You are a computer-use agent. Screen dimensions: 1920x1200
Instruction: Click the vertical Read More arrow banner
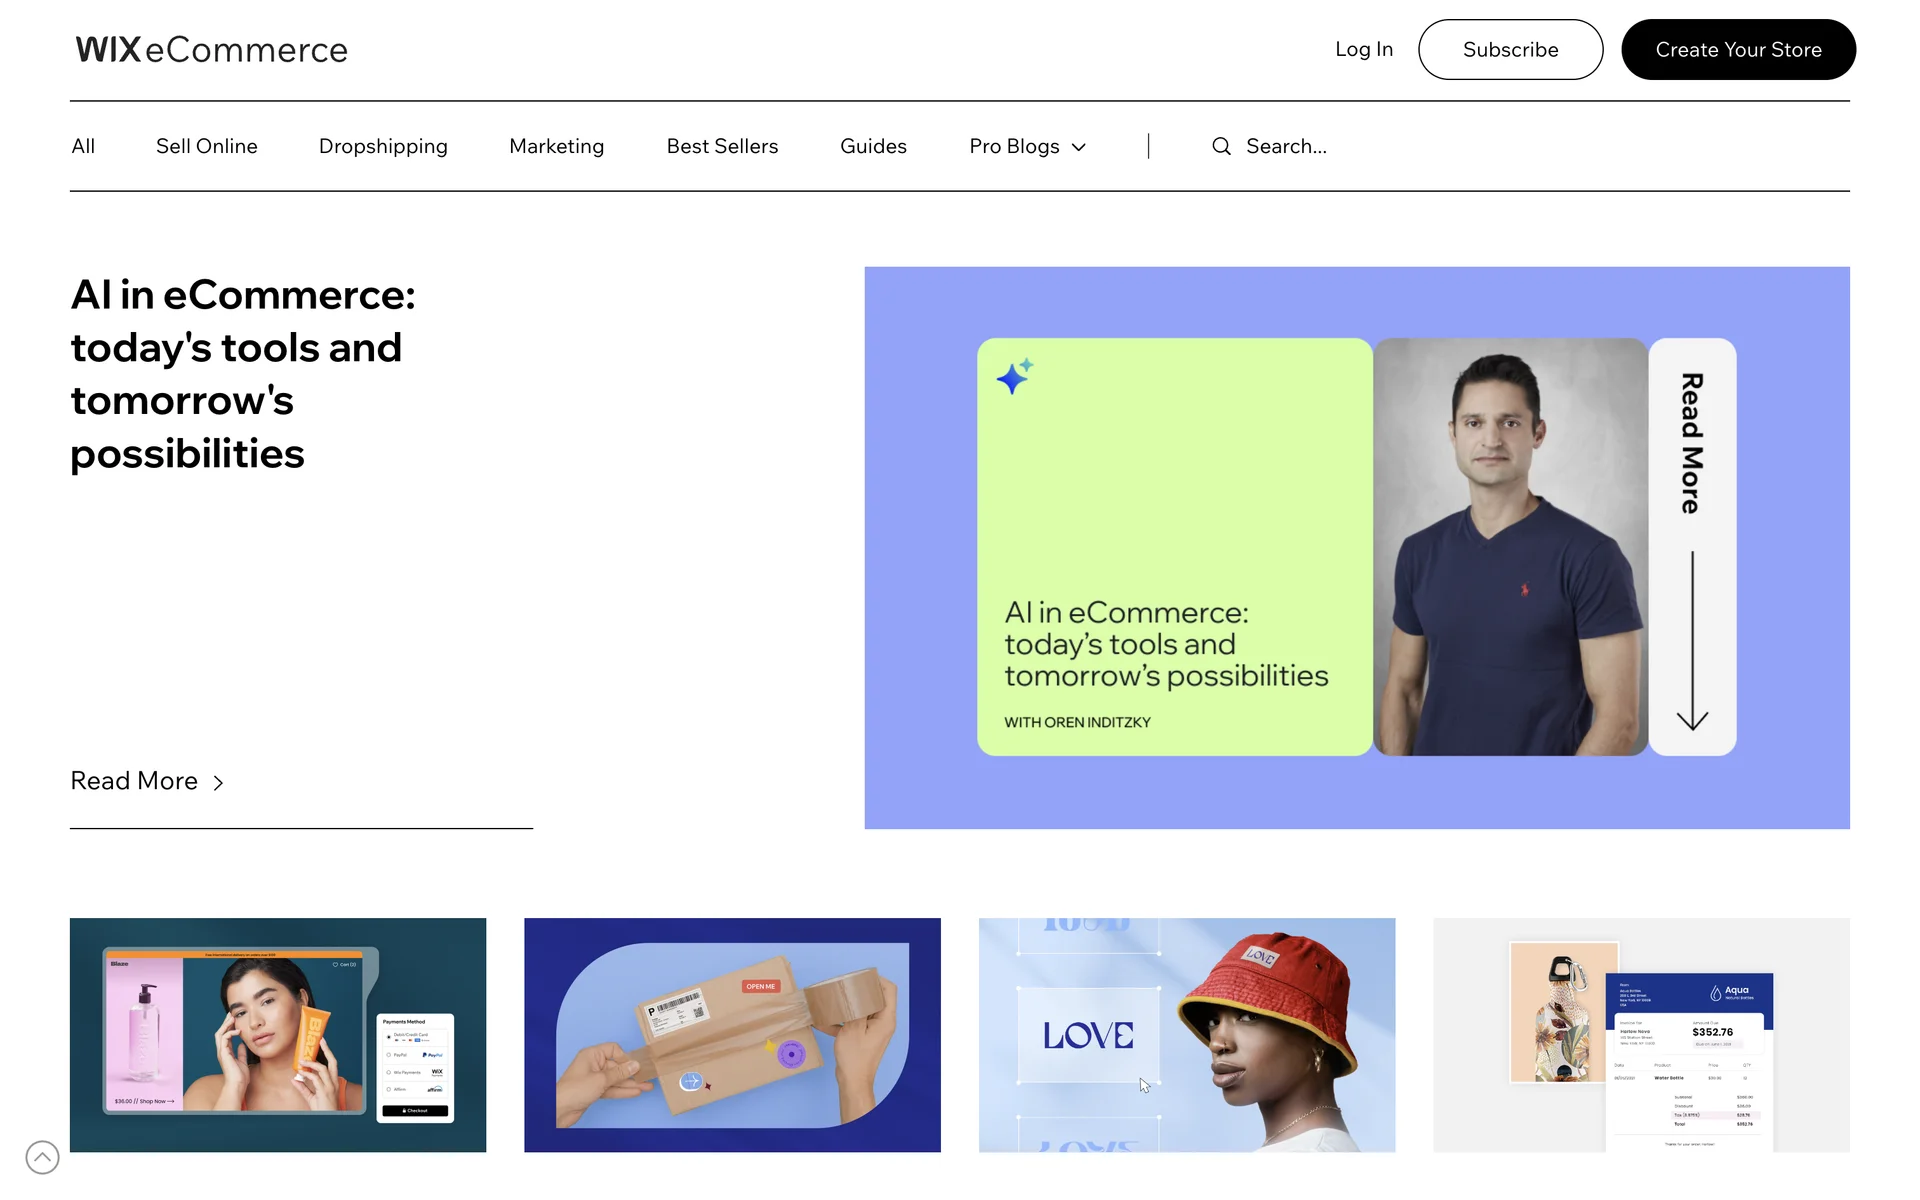click(1691, 547)
